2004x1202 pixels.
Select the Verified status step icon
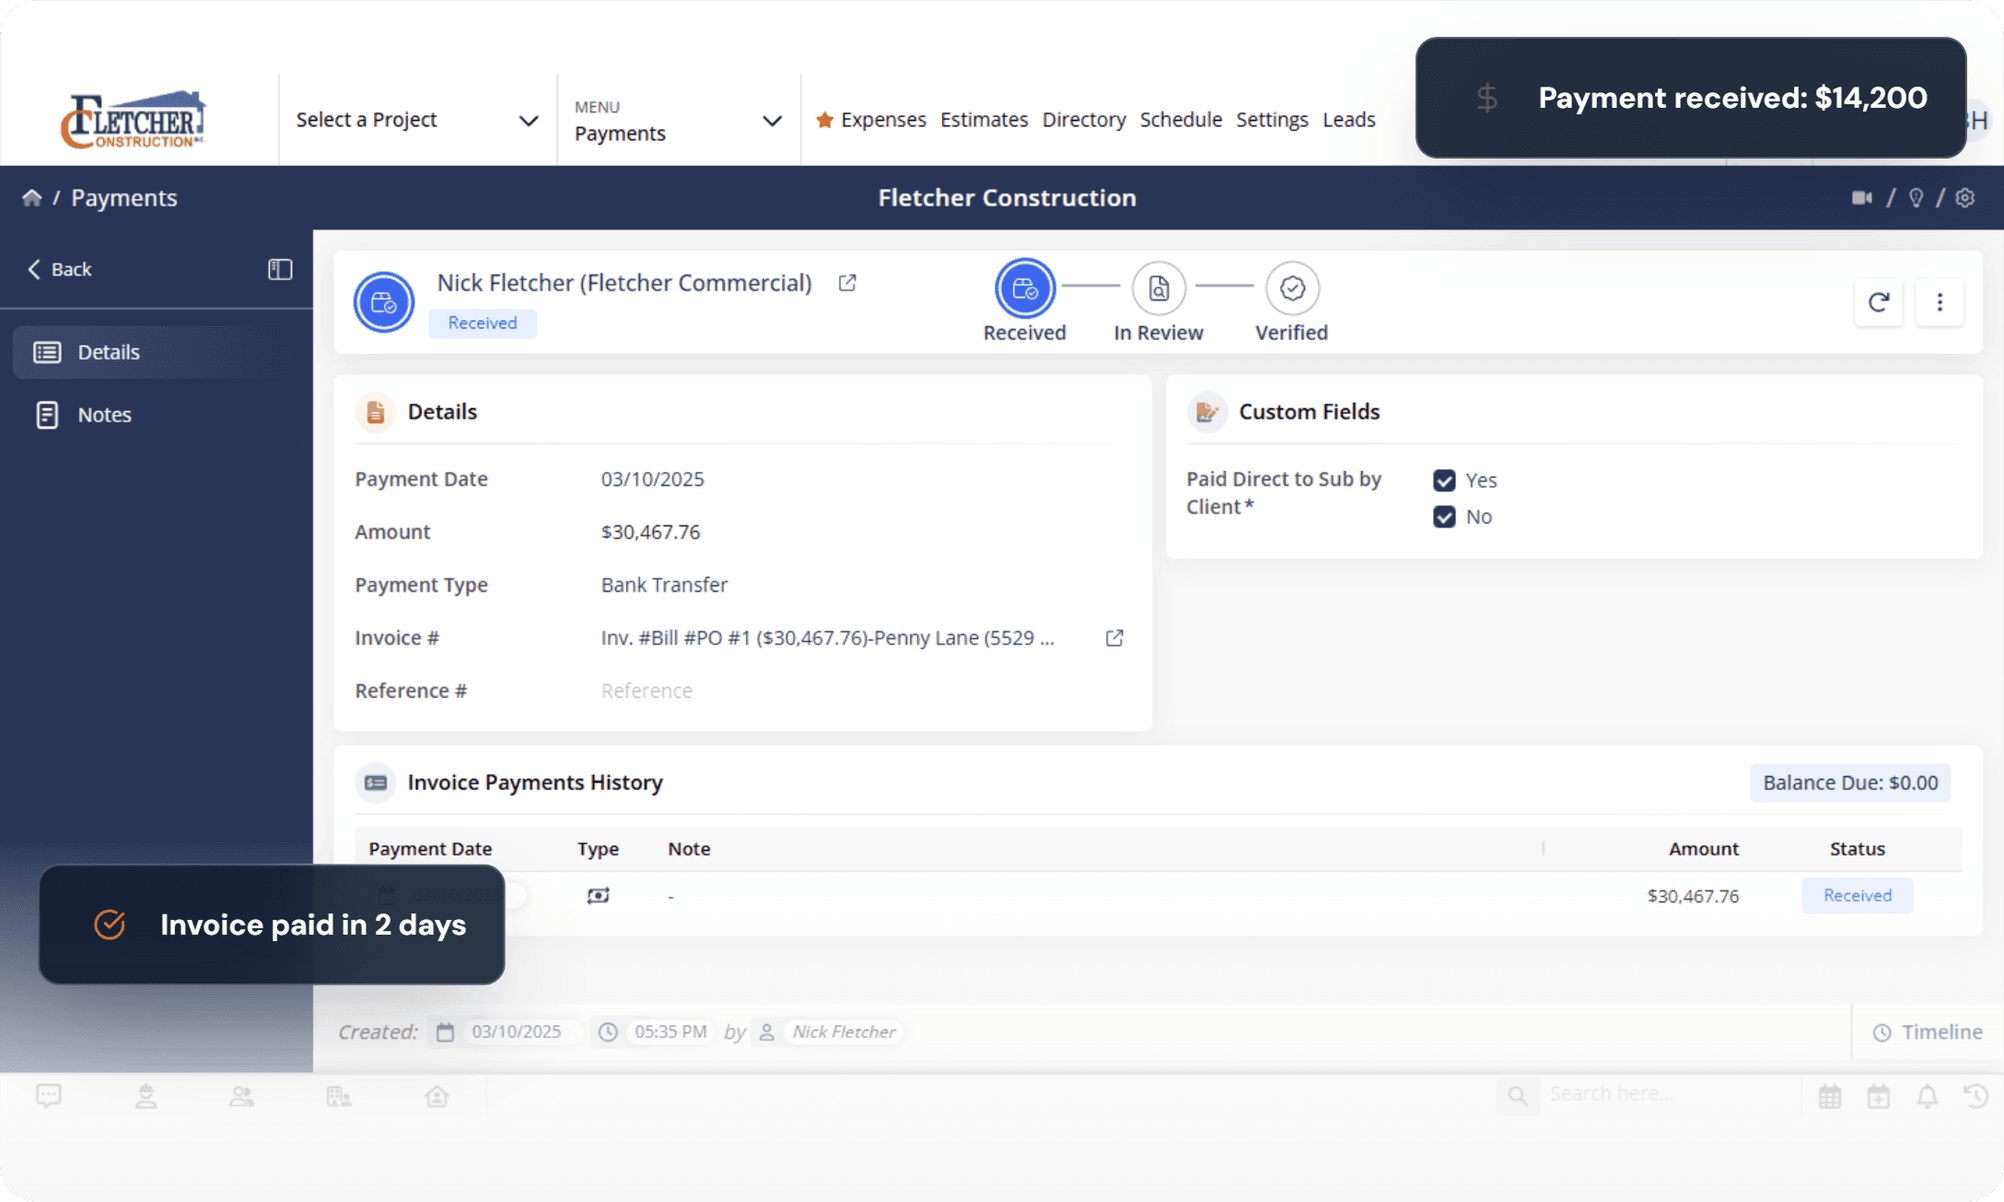[x=1292, y=288]
